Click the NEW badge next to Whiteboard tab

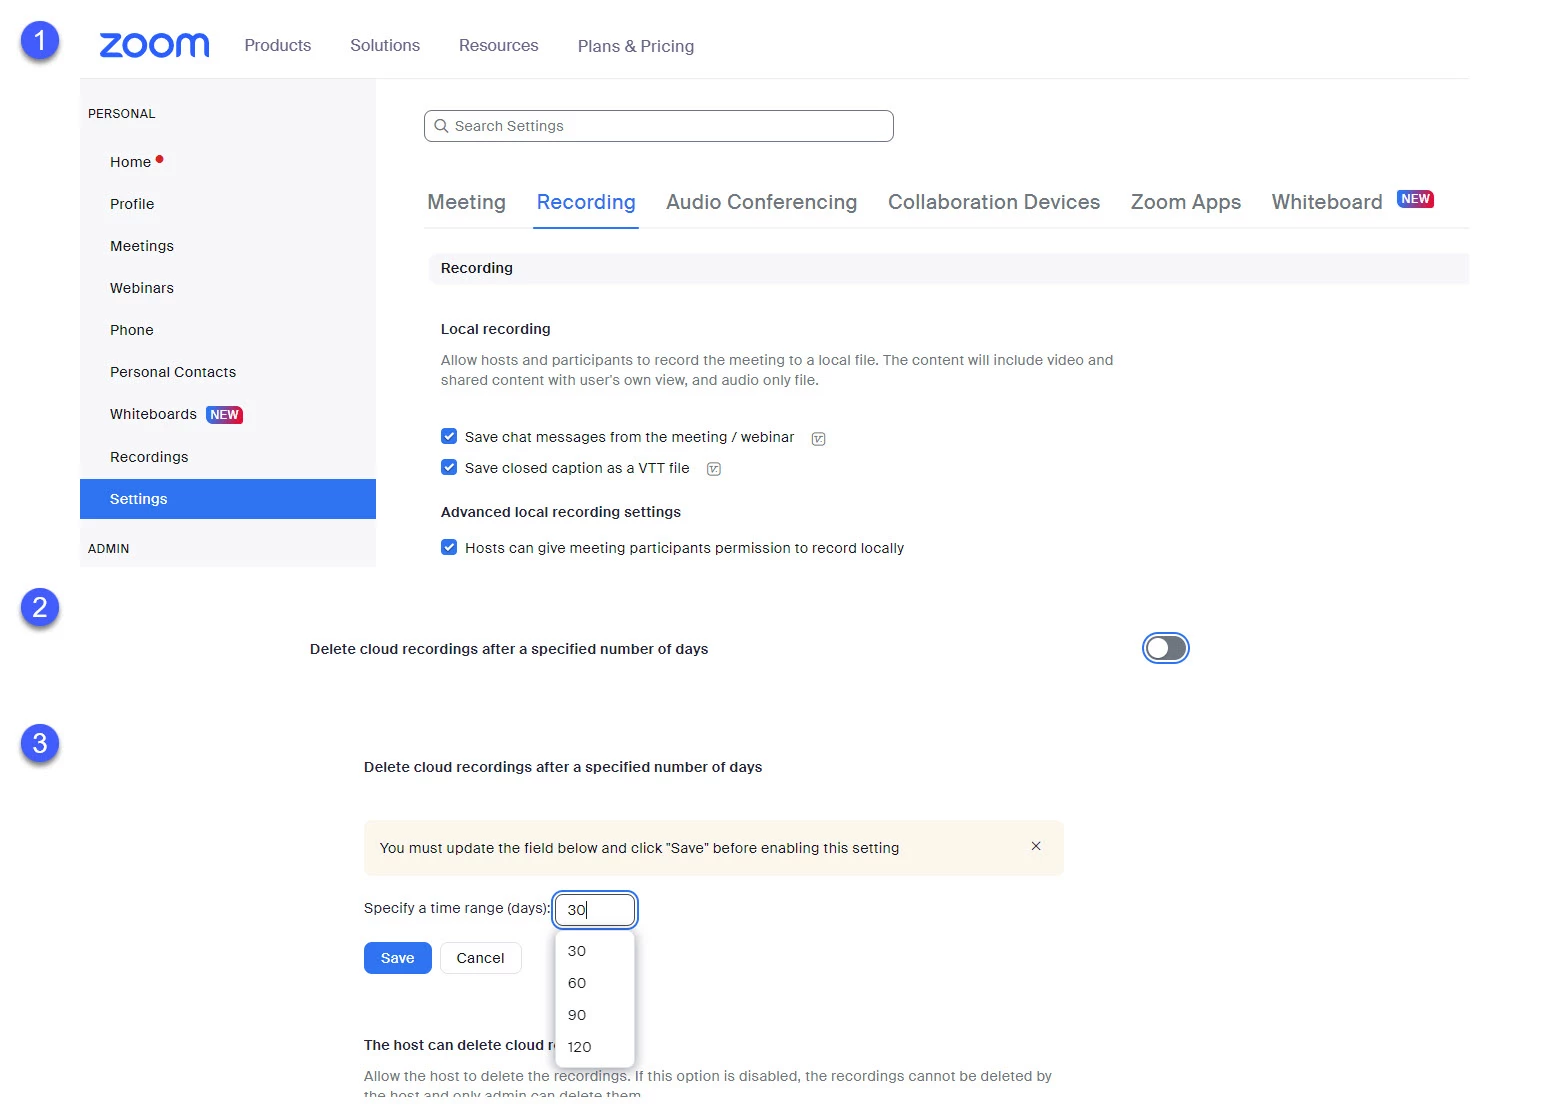(1415, 199)
